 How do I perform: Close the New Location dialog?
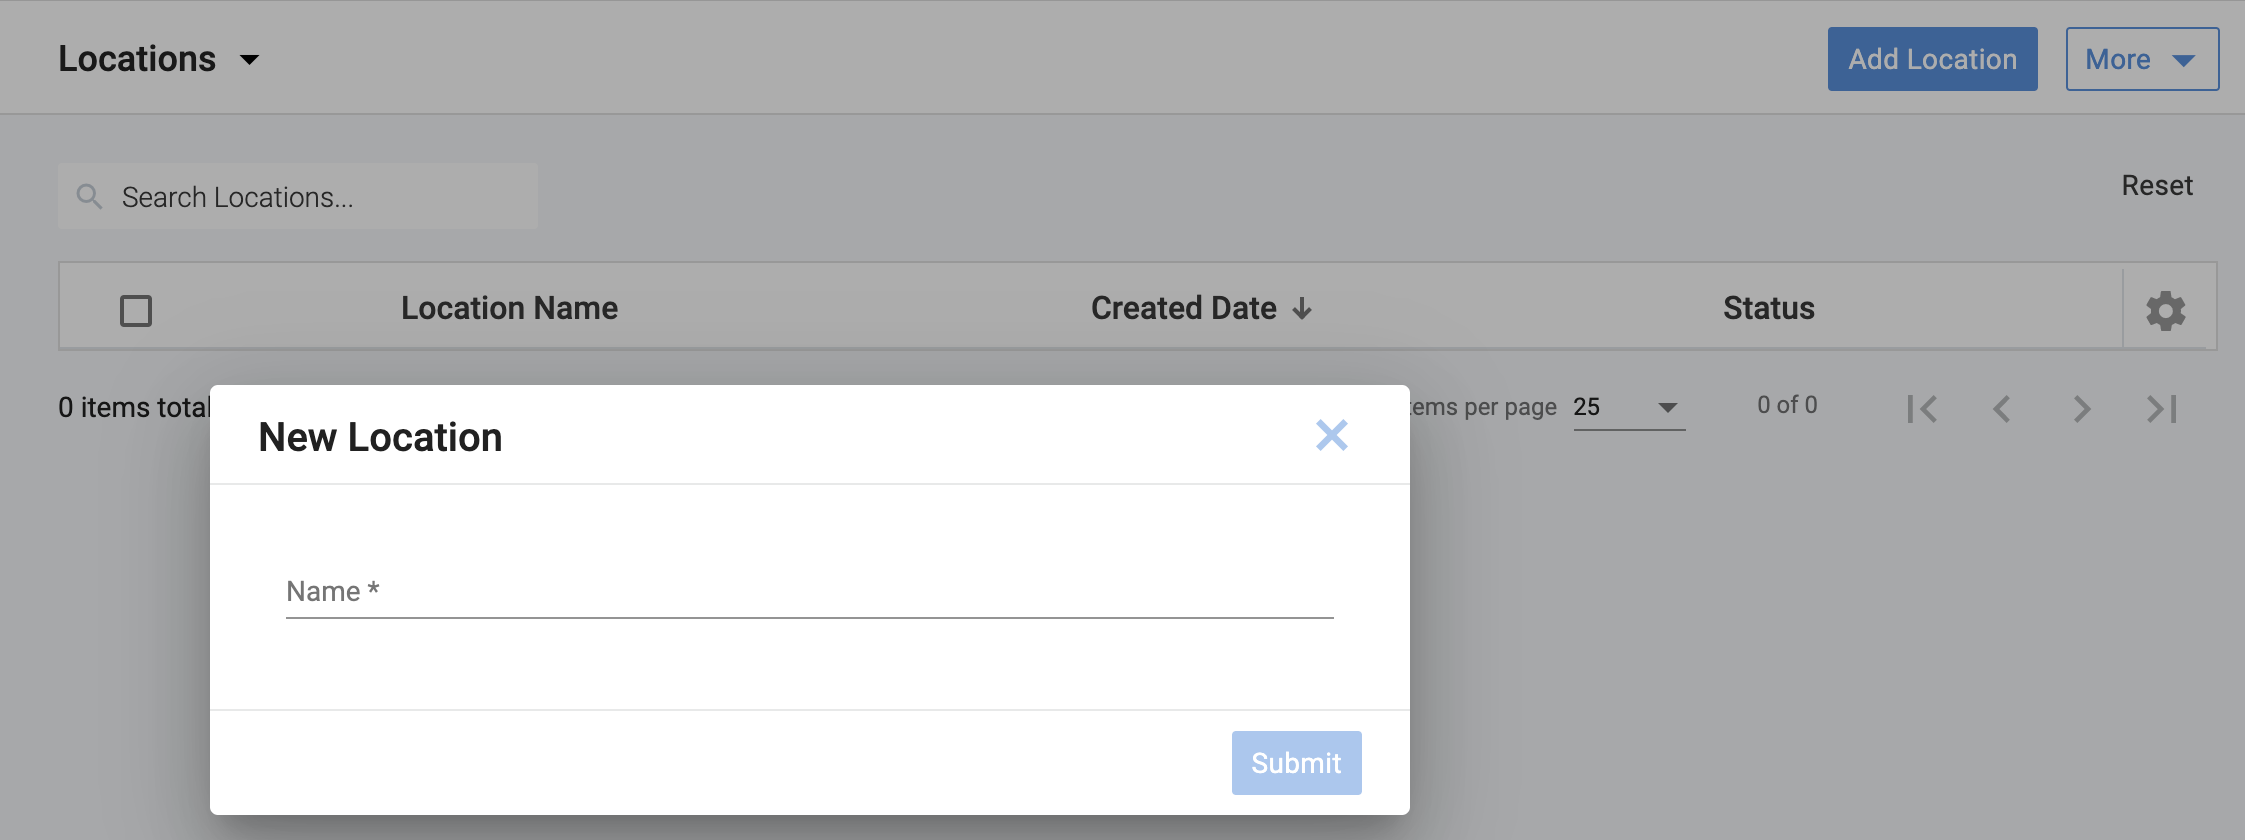1331,435
